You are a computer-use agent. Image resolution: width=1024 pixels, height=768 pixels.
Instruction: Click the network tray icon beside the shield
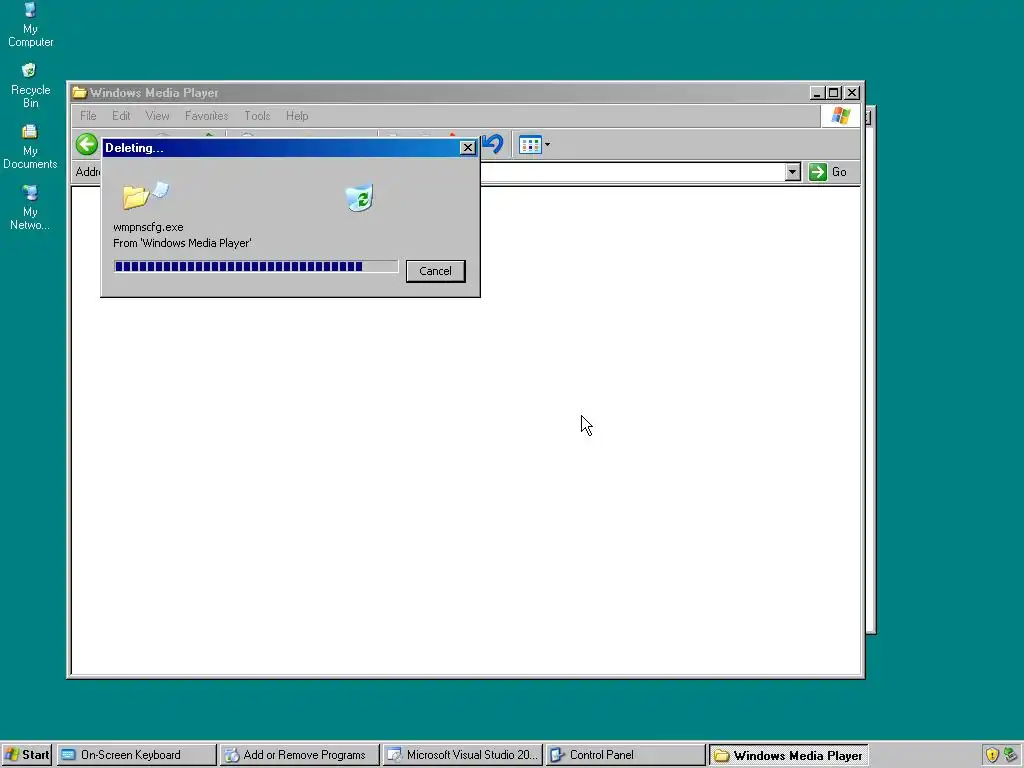(1010, 755)
